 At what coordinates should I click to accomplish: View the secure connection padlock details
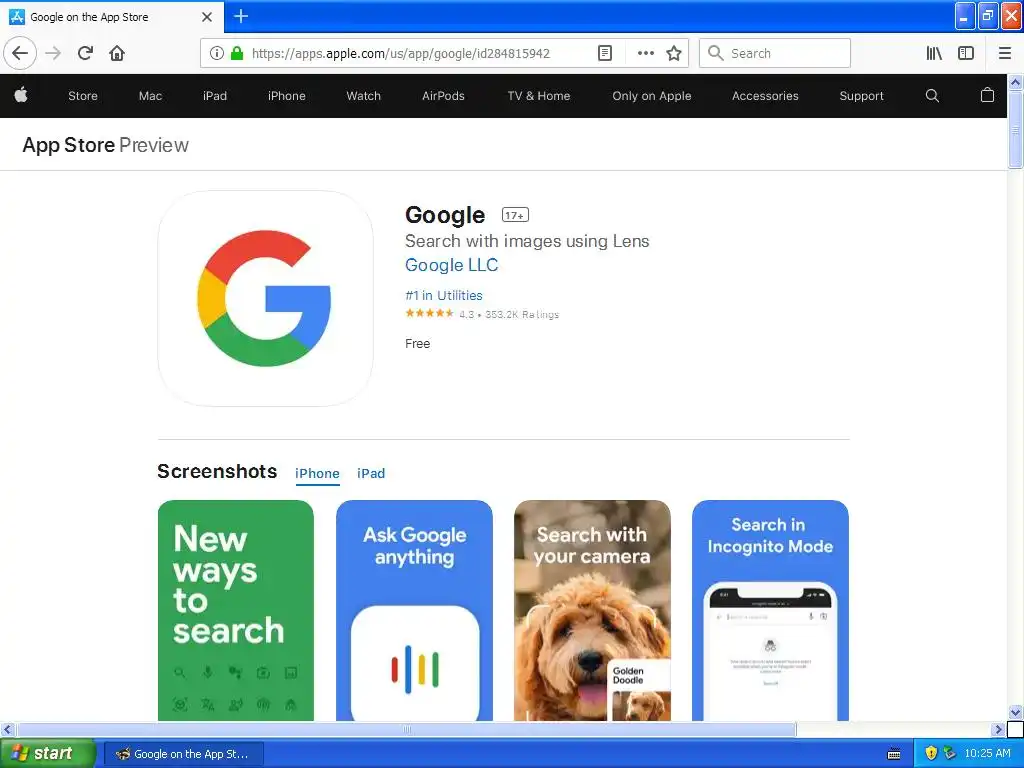tap(237, 53)
